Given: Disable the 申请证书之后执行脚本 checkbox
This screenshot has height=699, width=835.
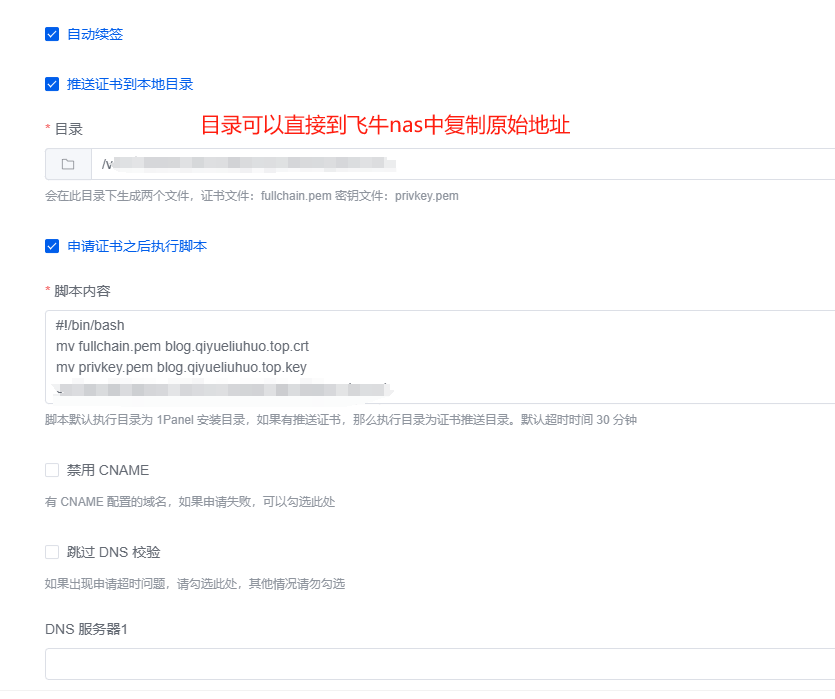Looking at the screenshot, I should coord(52,246).
